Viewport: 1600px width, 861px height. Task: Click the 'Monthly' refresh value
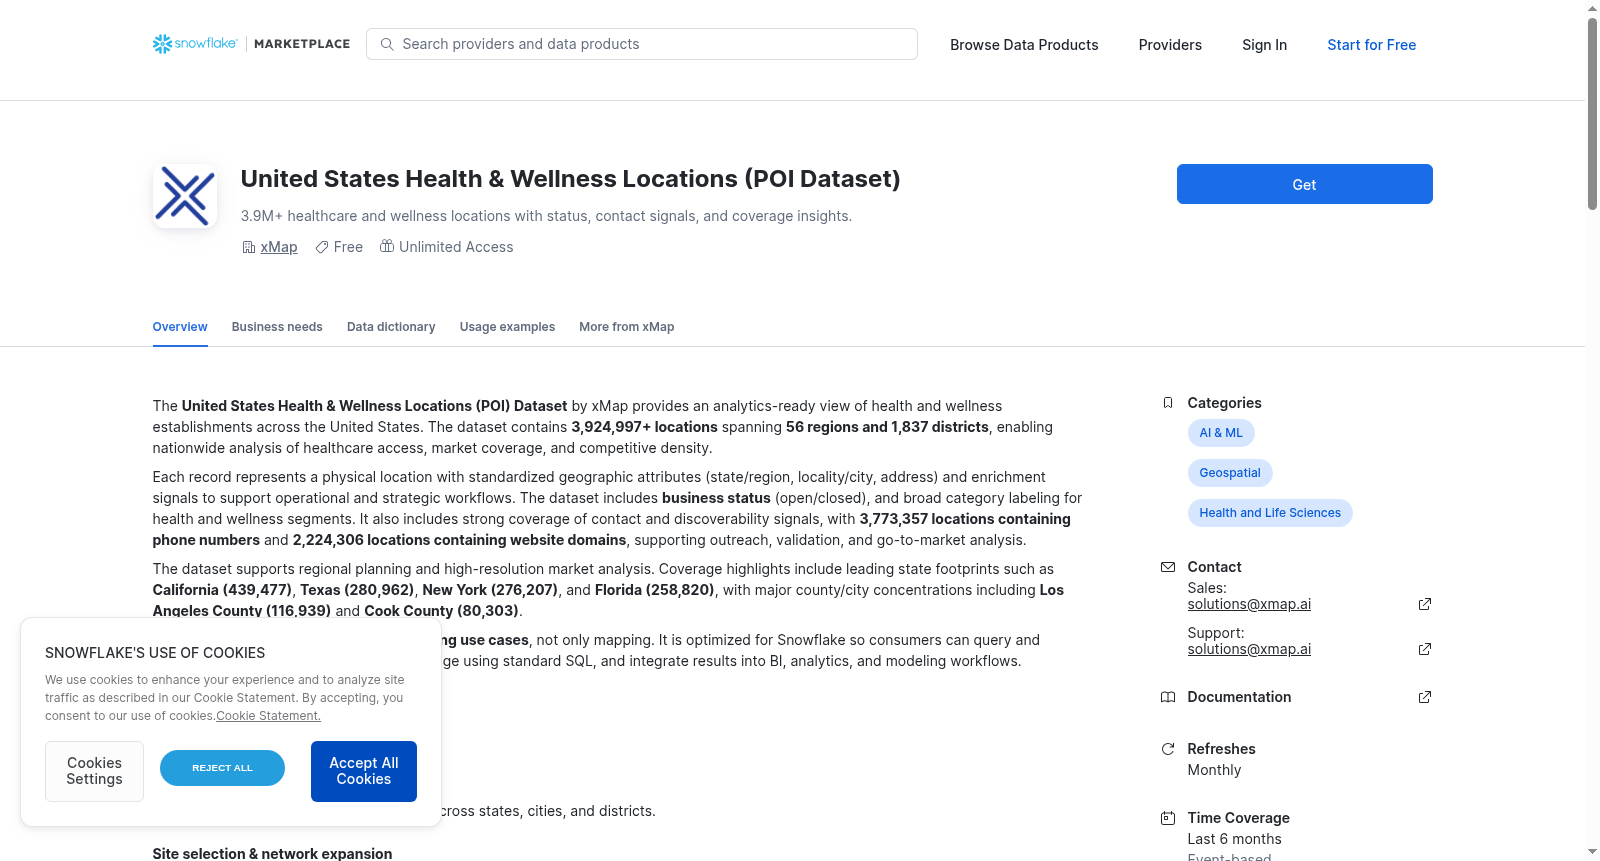pyautogui.click(x=1214, y=770)
